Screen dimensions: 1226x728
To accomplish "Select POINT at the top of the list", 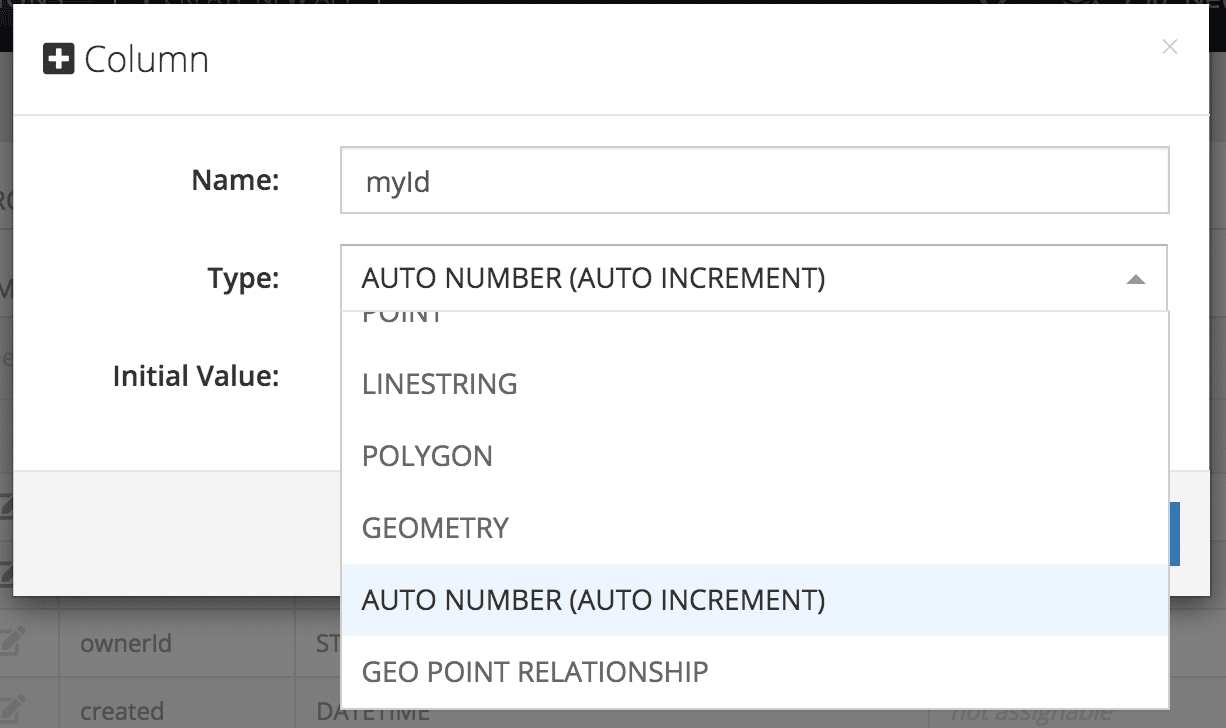I will tap(400, 315).
